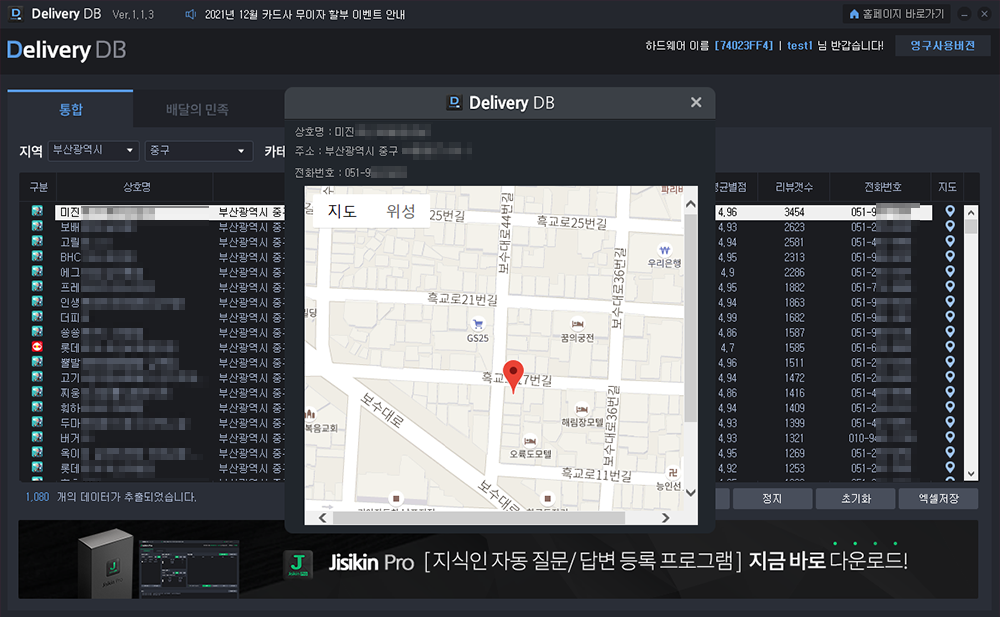Switch map to 지도 view

(342, 211)
